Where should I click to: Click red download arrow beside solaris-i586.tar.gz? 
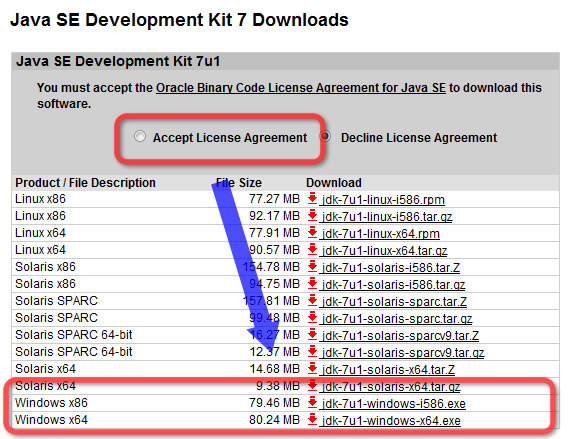[x=312, y=283]
